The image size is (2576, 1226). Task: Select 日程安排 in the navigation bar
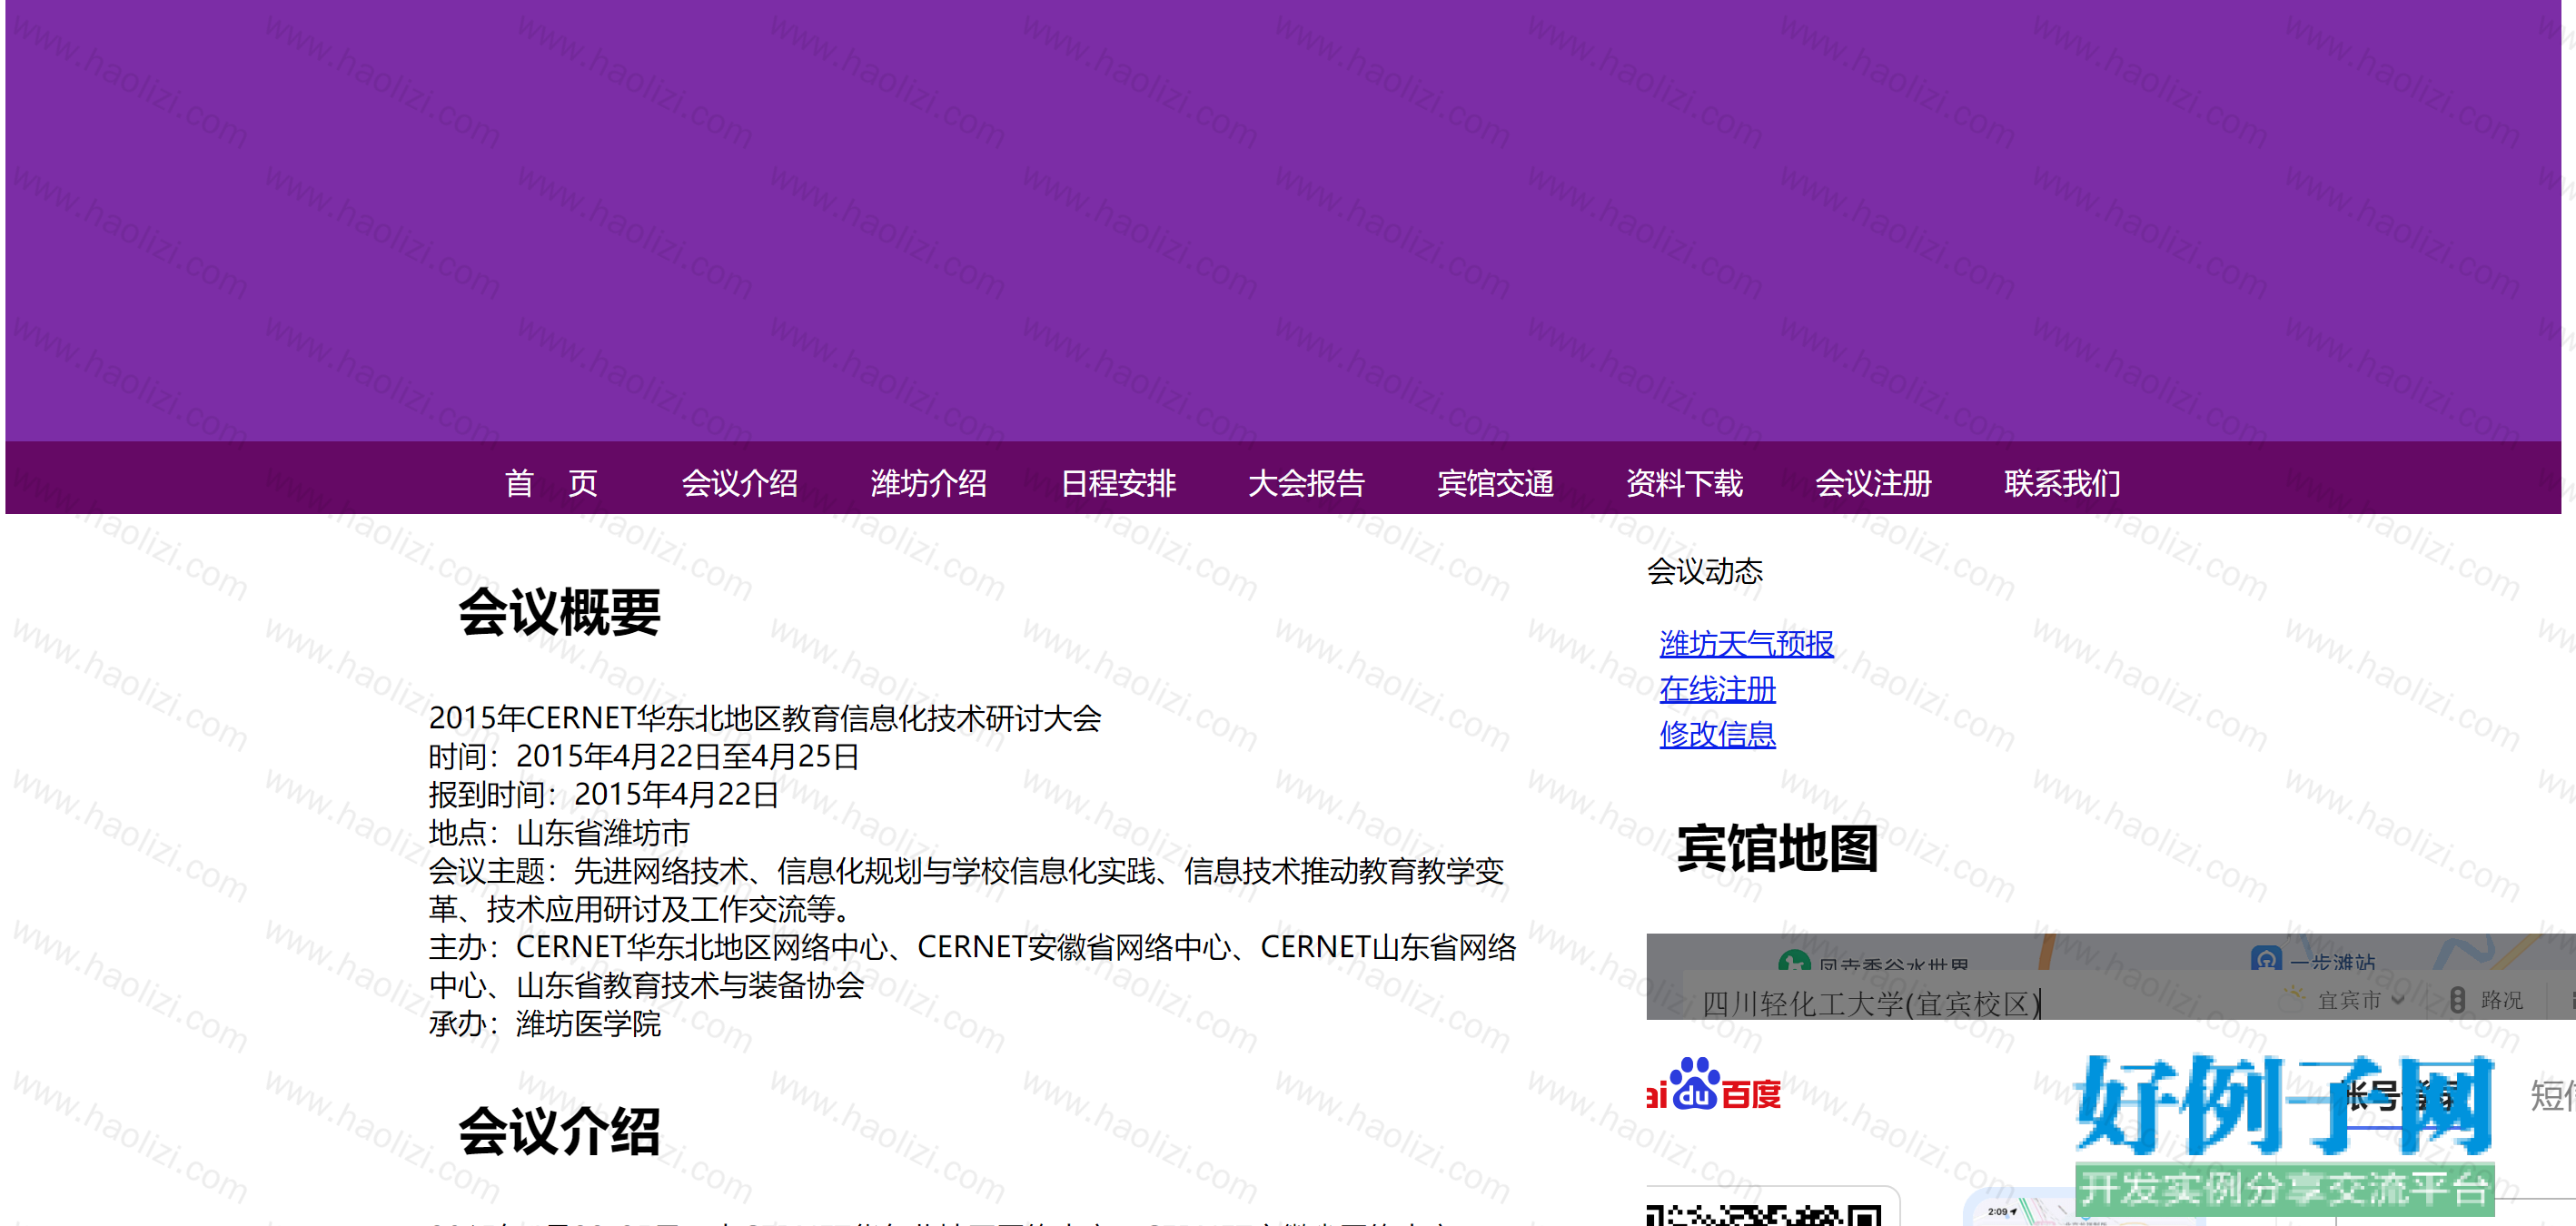pos(1117,483)
